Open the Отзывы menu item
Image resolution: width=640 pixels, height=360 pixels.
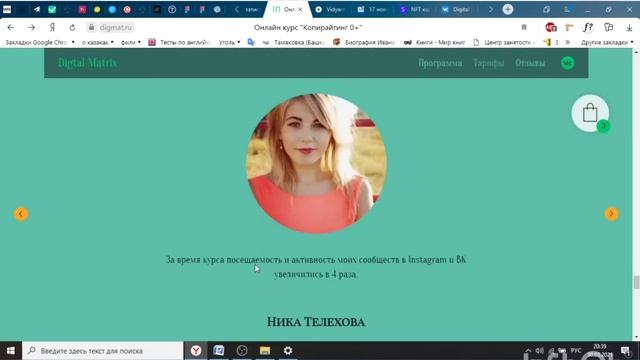coord(530,63)
